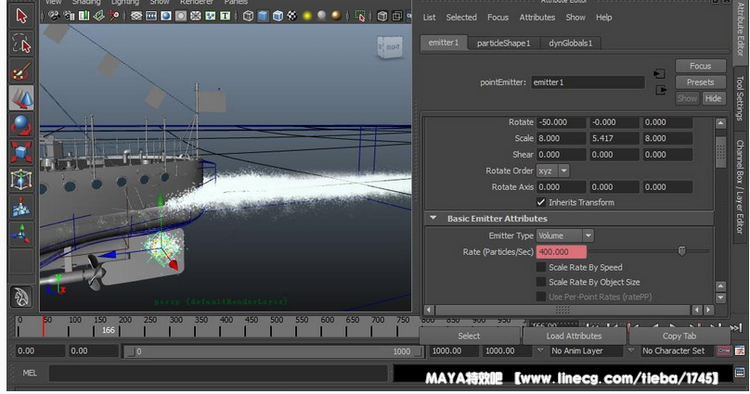Image resolution: width=750 pixels, height=394 pixels.
Task: Enable Smooth Shade All display
Action: click(x=263, y=16)
